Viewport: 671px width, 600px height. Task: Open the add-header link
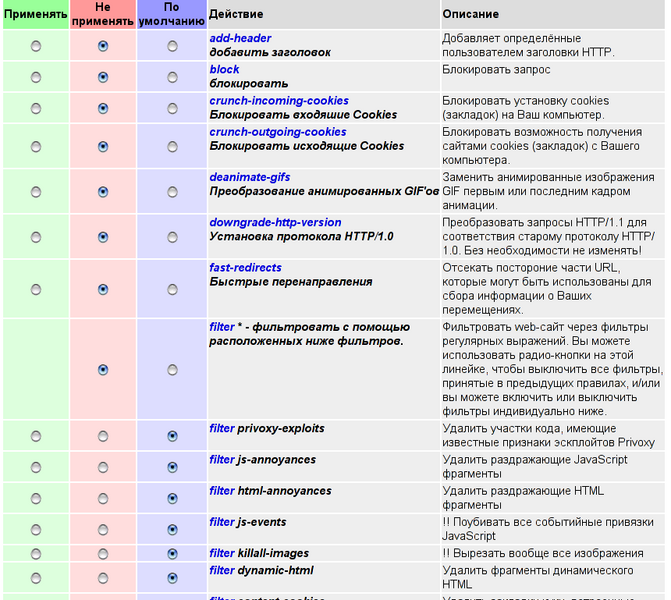(x=240, y=38)
